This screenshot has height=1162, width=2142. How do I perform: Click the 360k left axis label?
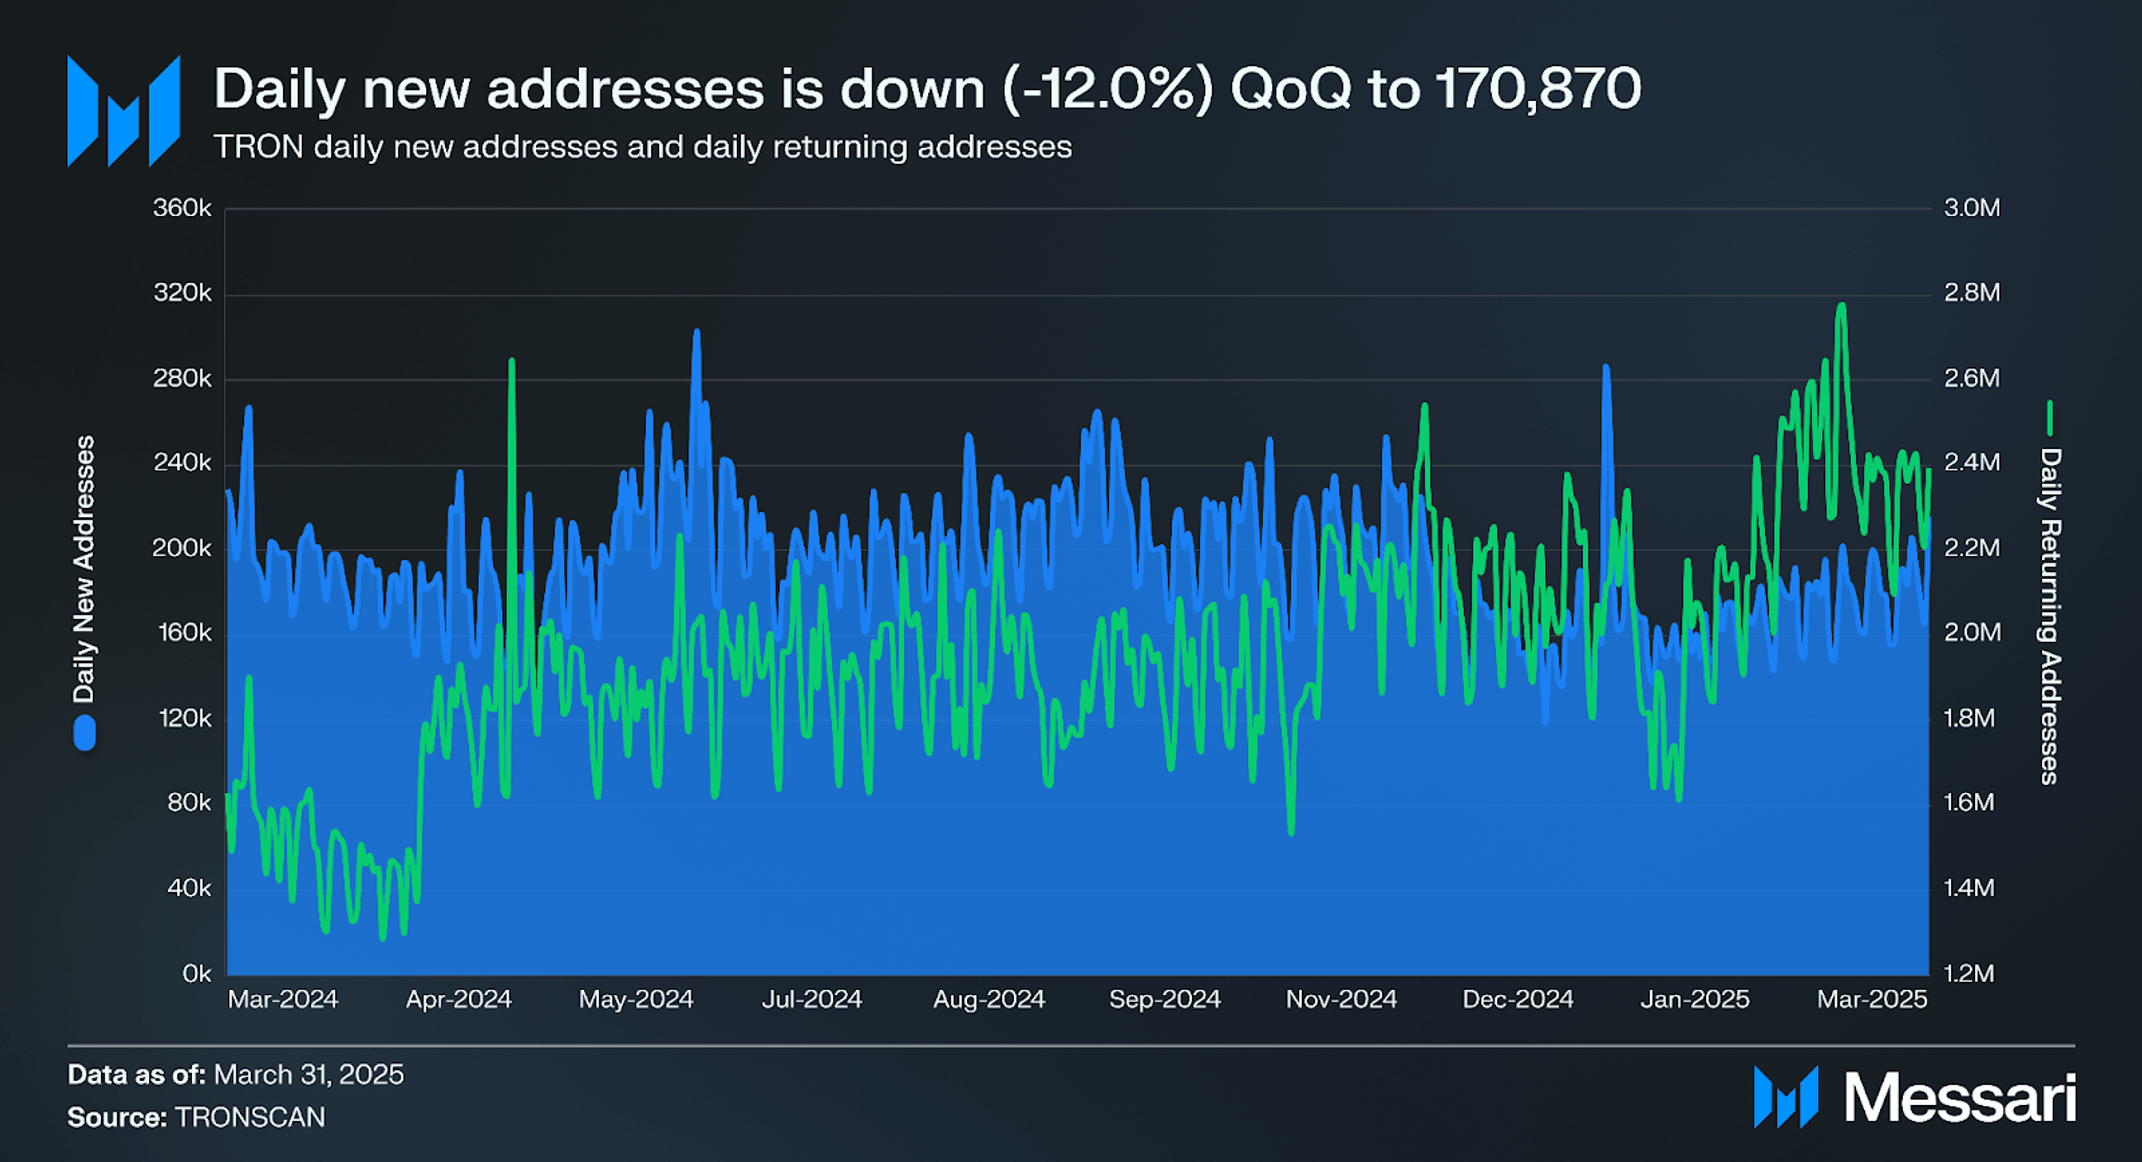182,208
